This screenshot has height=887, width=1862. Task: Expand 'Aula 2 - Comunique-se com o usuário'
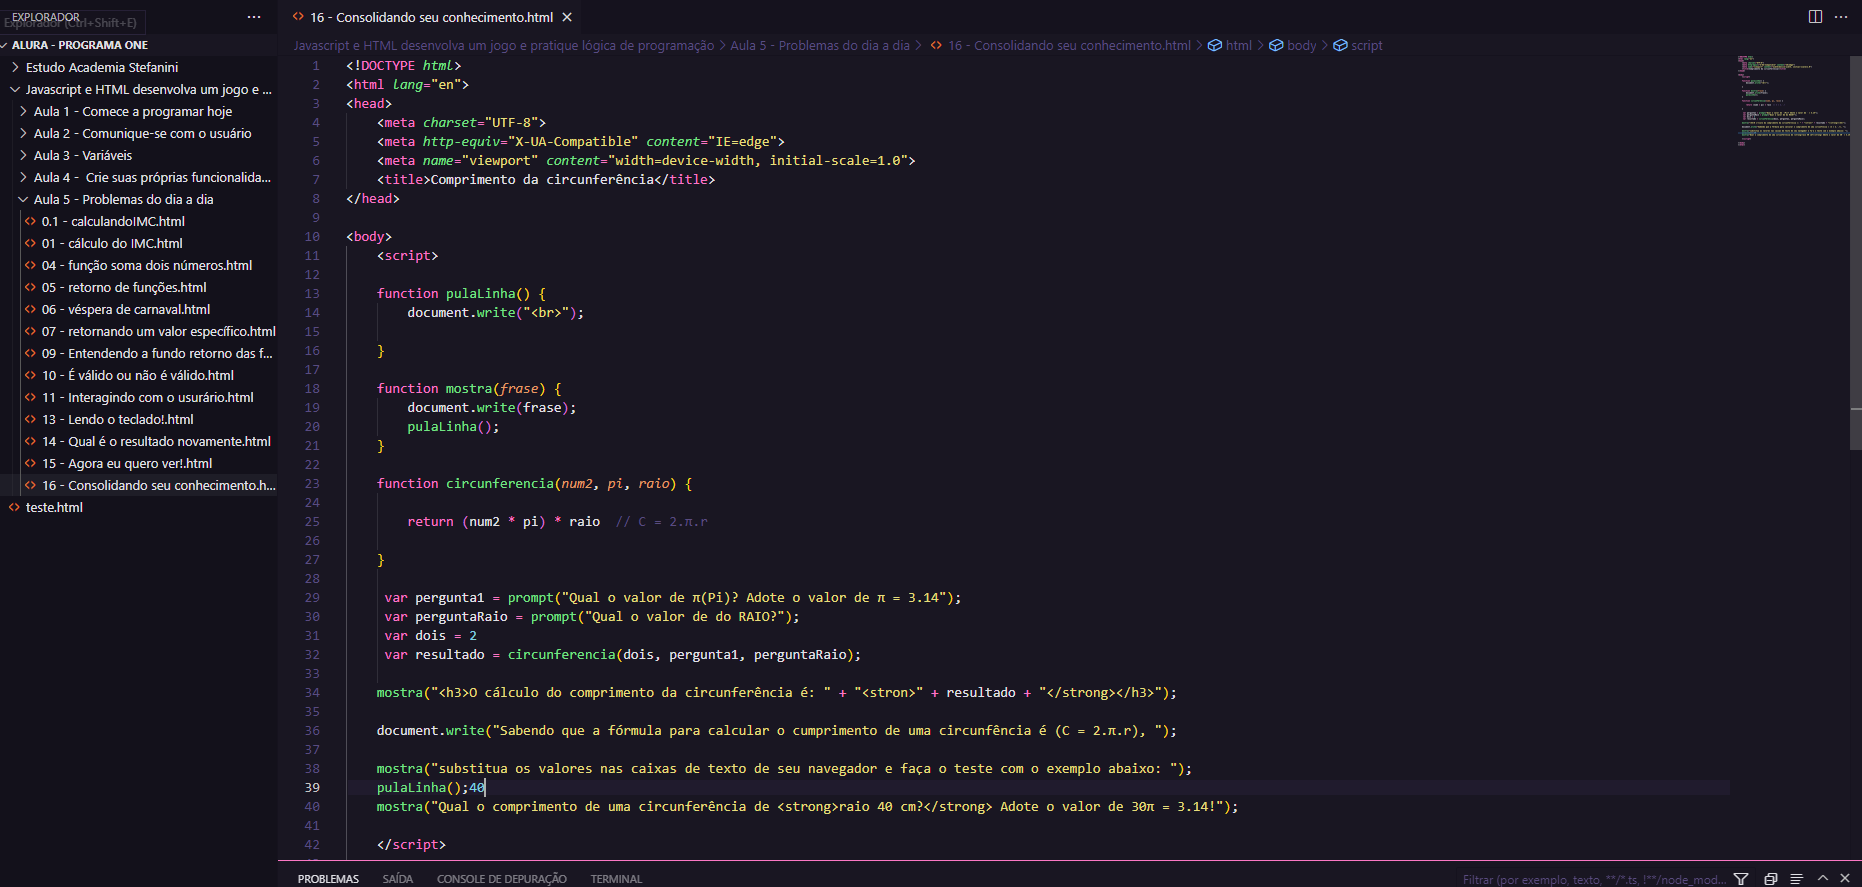[x=23, y=133]
